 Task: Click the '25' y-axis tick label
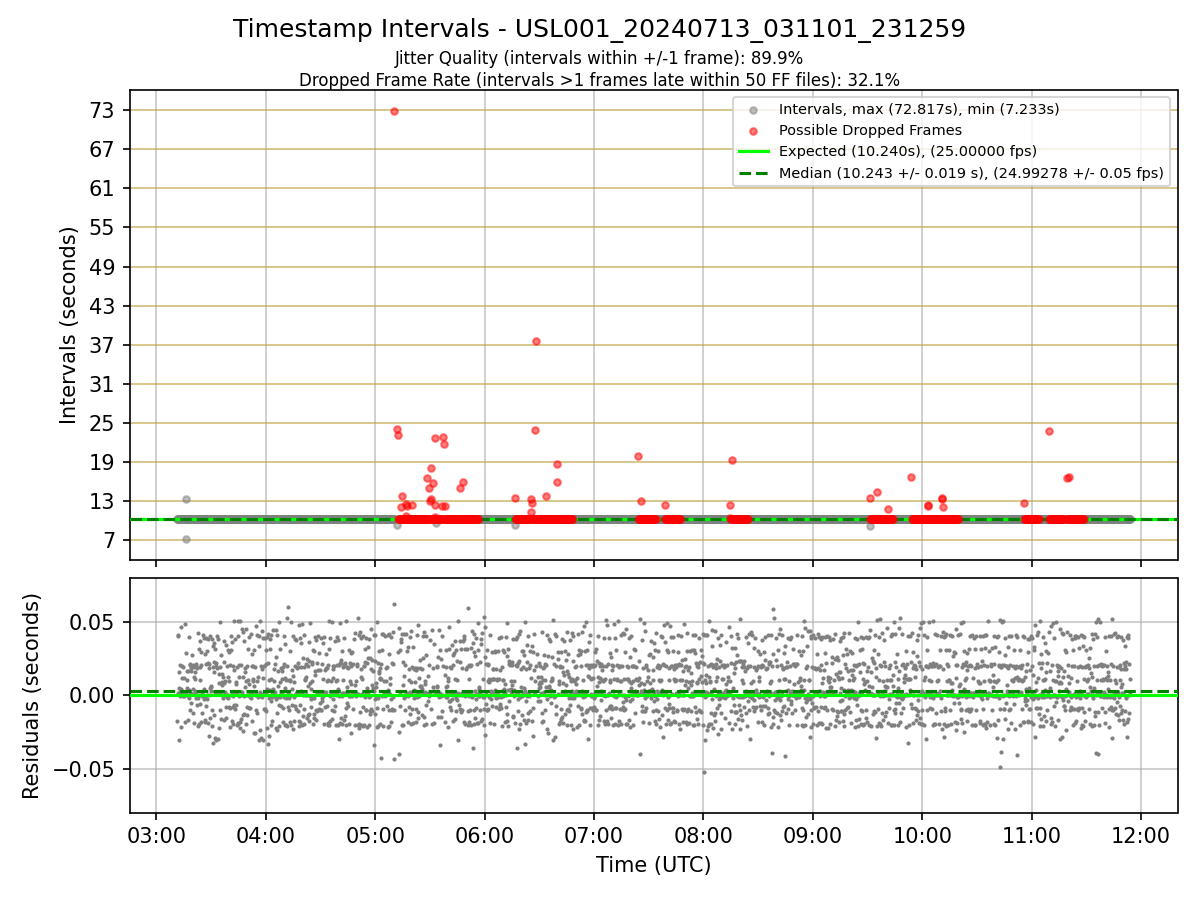point(104,423)
